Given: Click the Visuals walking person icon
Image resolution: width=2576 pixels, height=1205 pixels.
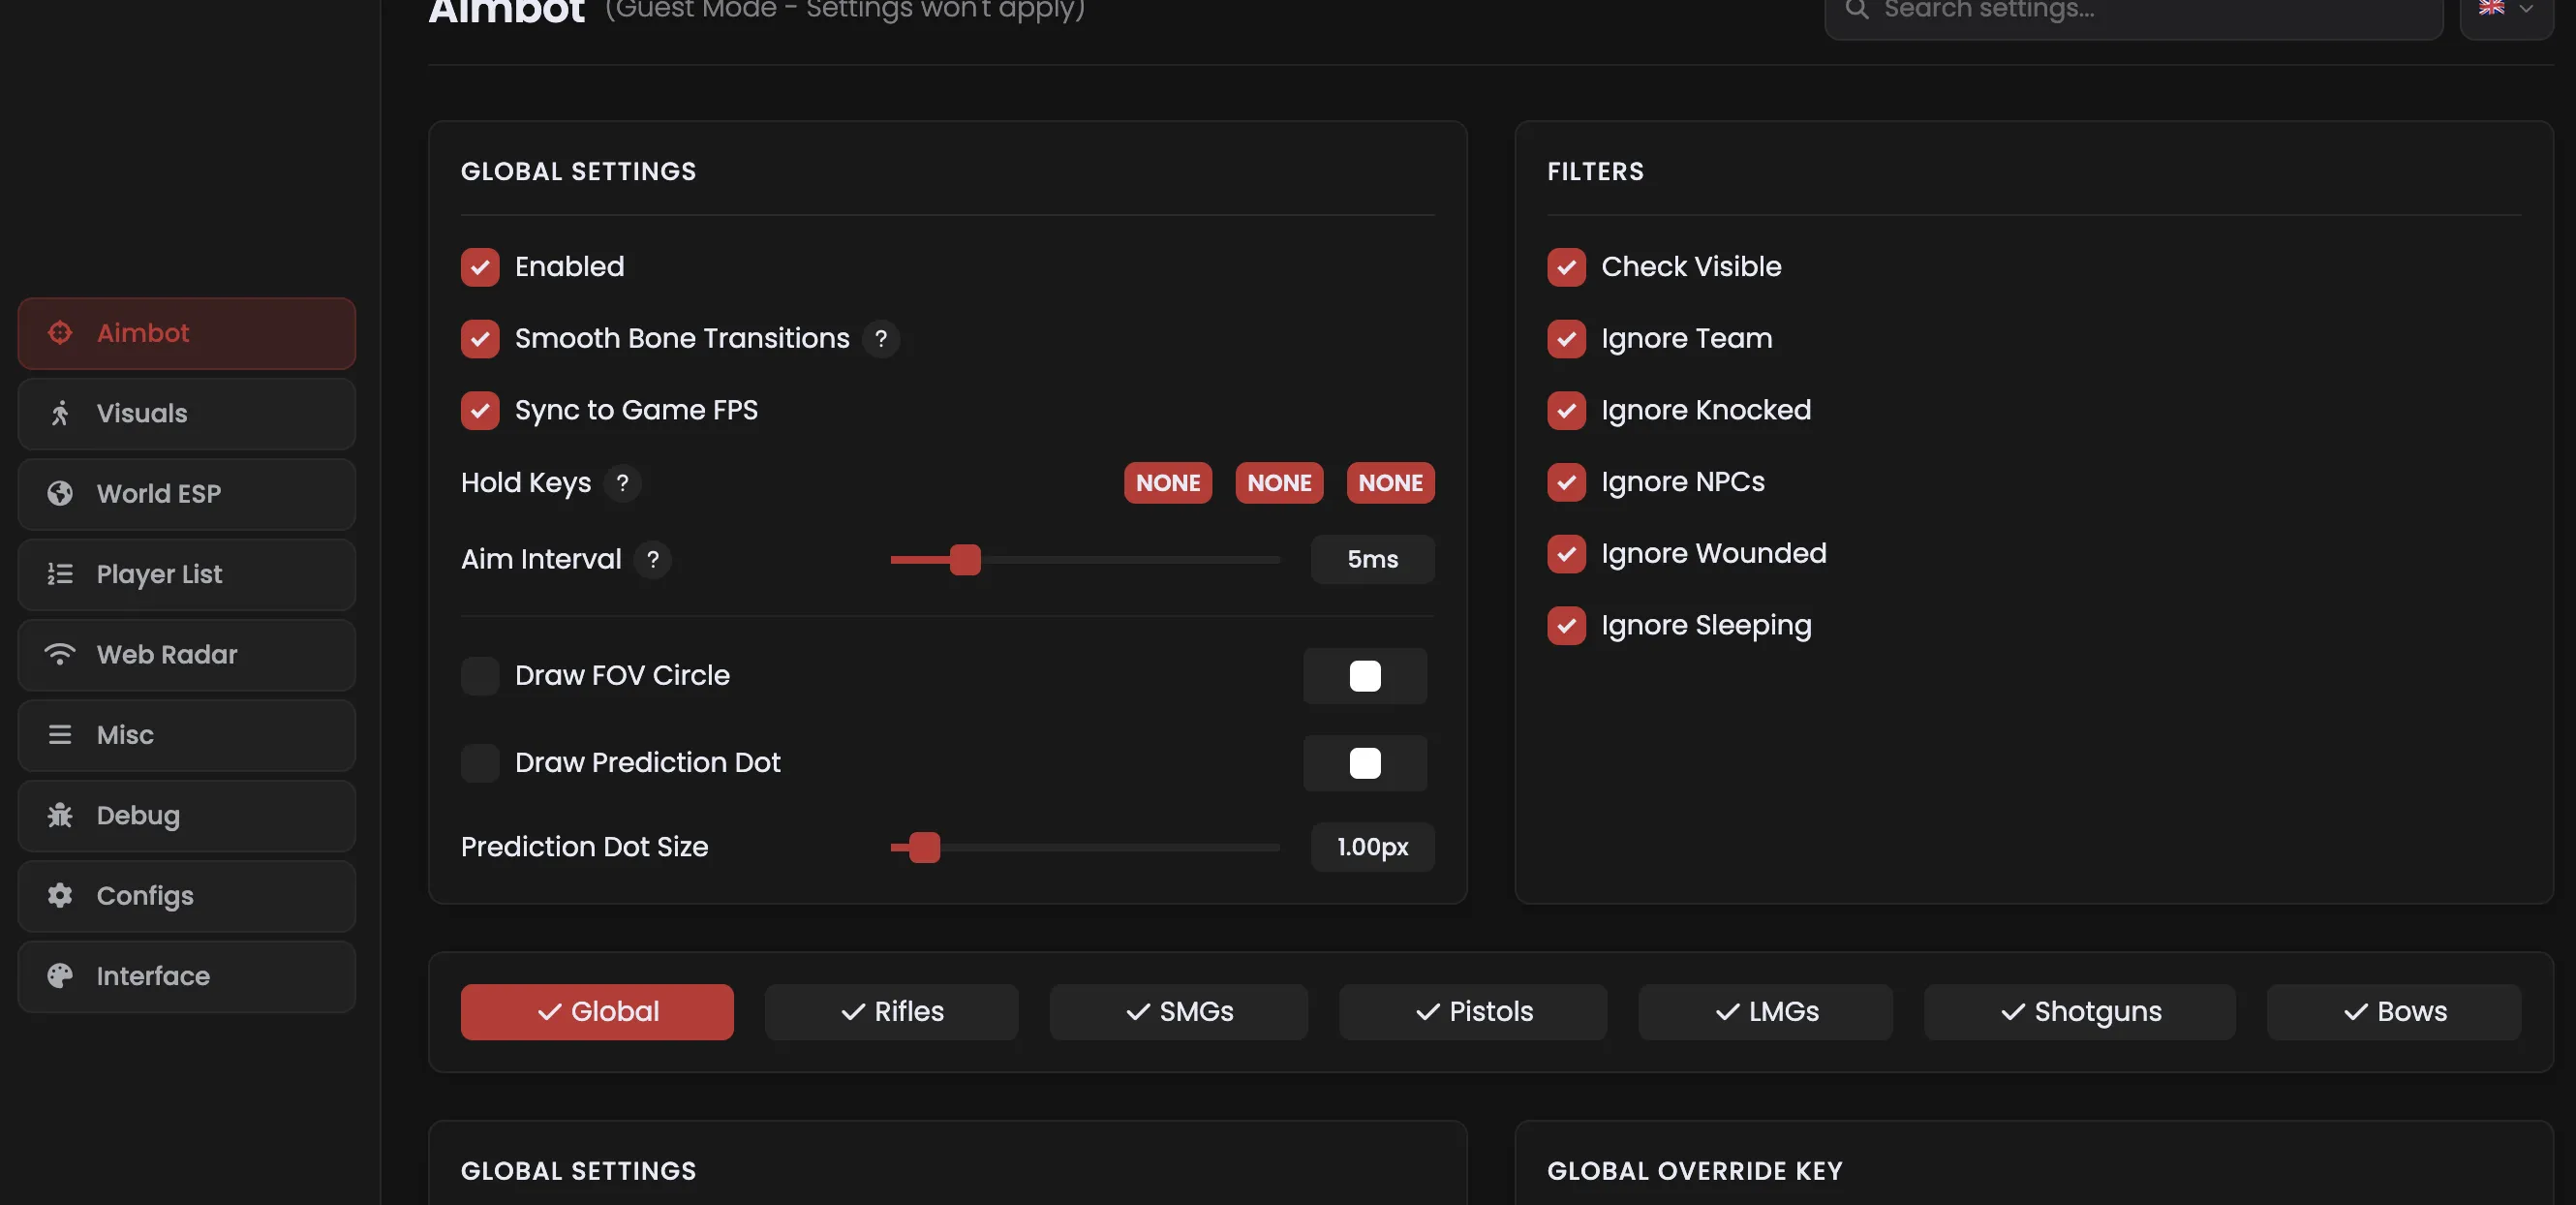Looking at the screenshot, I should pos(60,413).
